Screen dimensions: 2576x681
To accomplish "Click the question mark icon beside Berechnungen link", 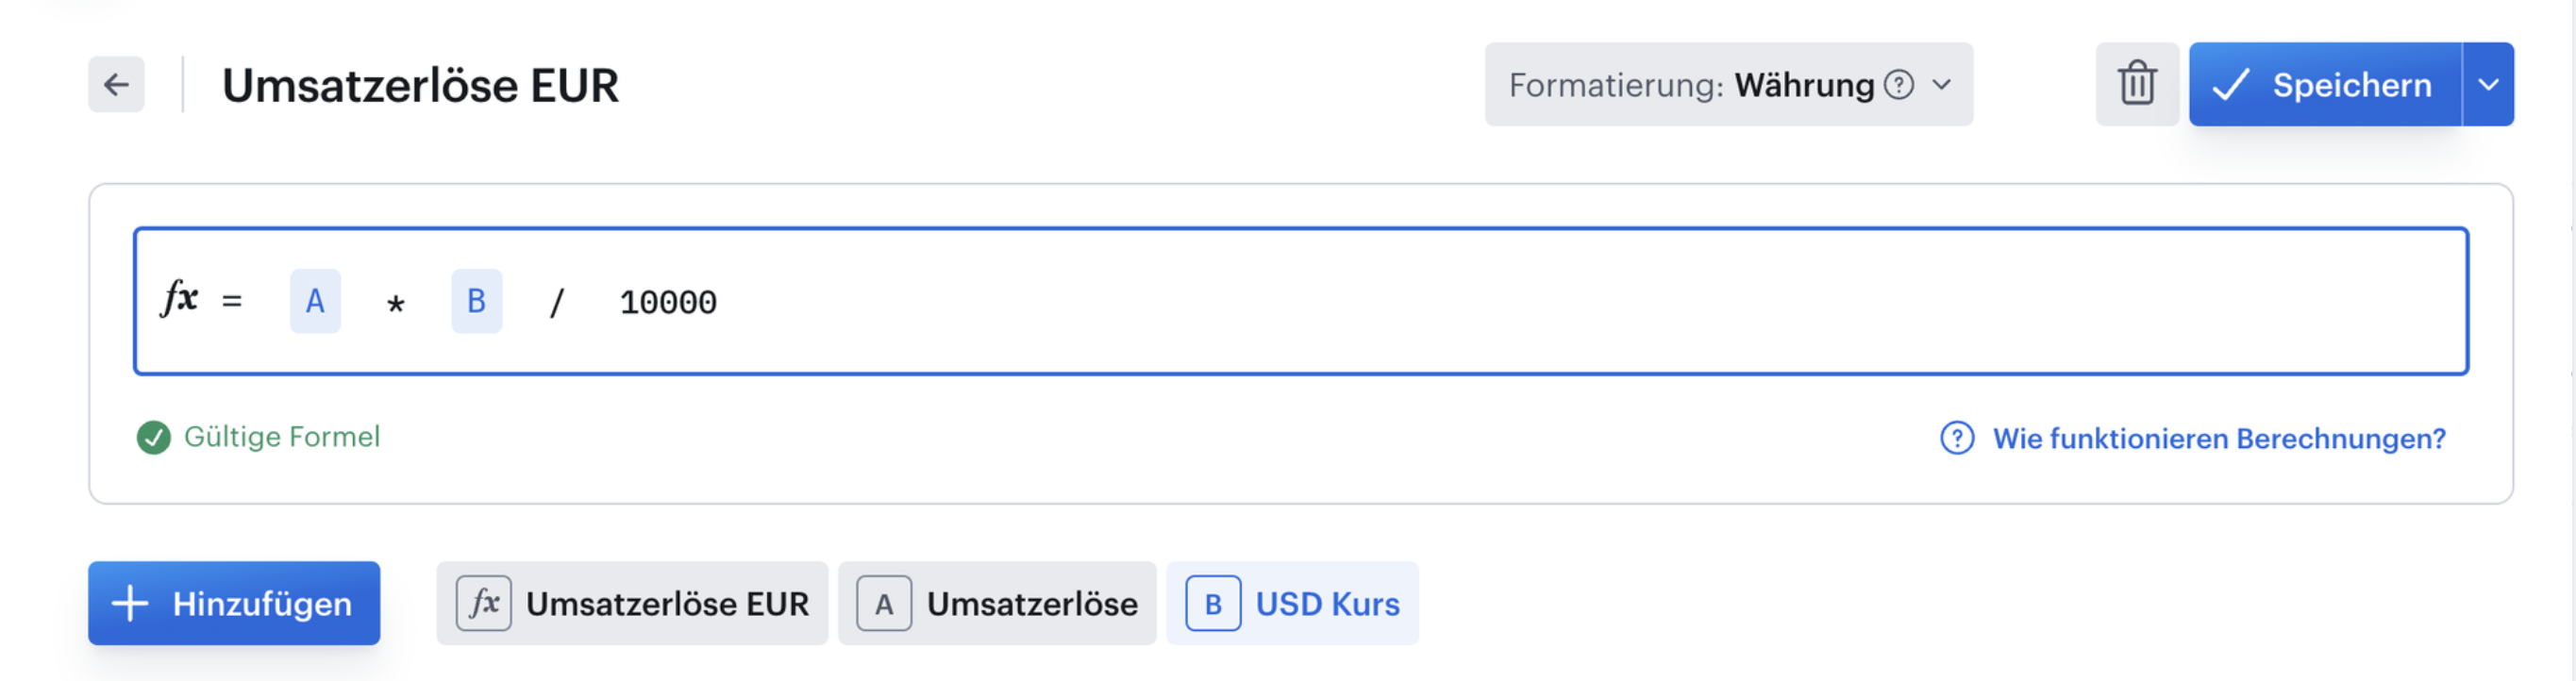I will coord(1957,438).
